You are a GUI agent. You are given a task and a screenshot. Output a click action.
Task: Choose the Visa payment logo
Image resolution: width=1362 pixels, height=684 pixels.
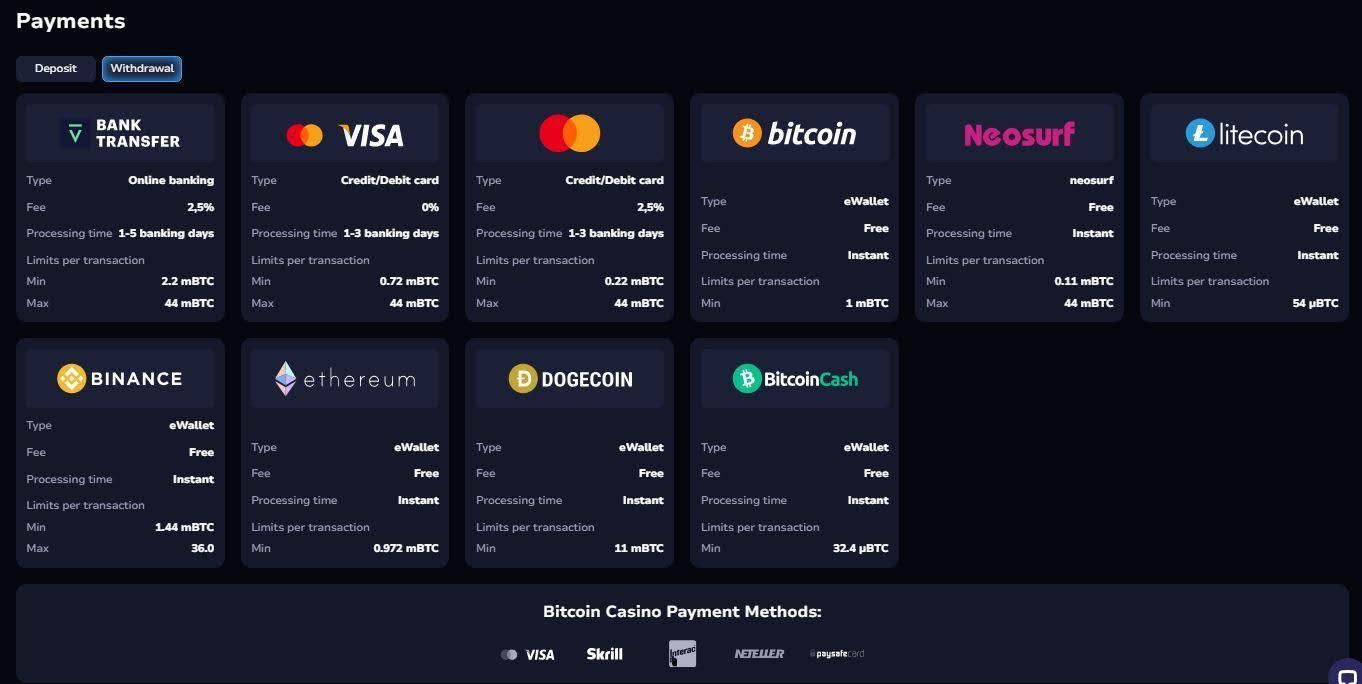[x=345, y=134]
